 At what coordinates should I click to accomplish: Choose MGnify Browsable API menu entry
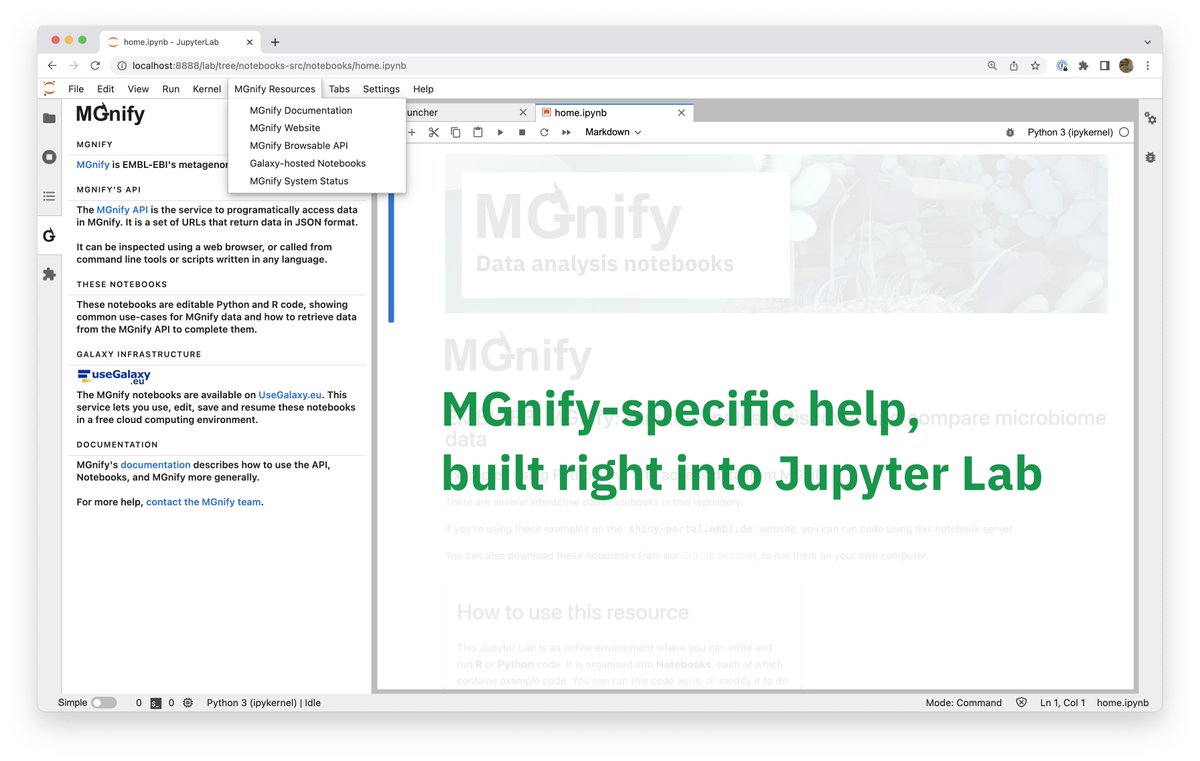[x=317, y=145]
